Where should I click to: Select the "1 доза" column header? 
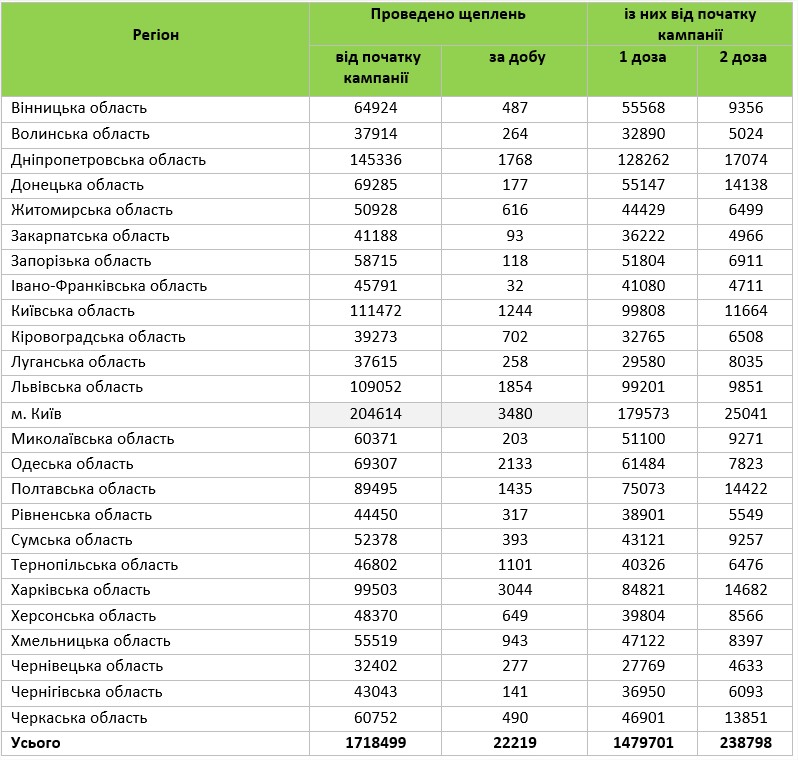pyautogui.click(x=642, y=58)
